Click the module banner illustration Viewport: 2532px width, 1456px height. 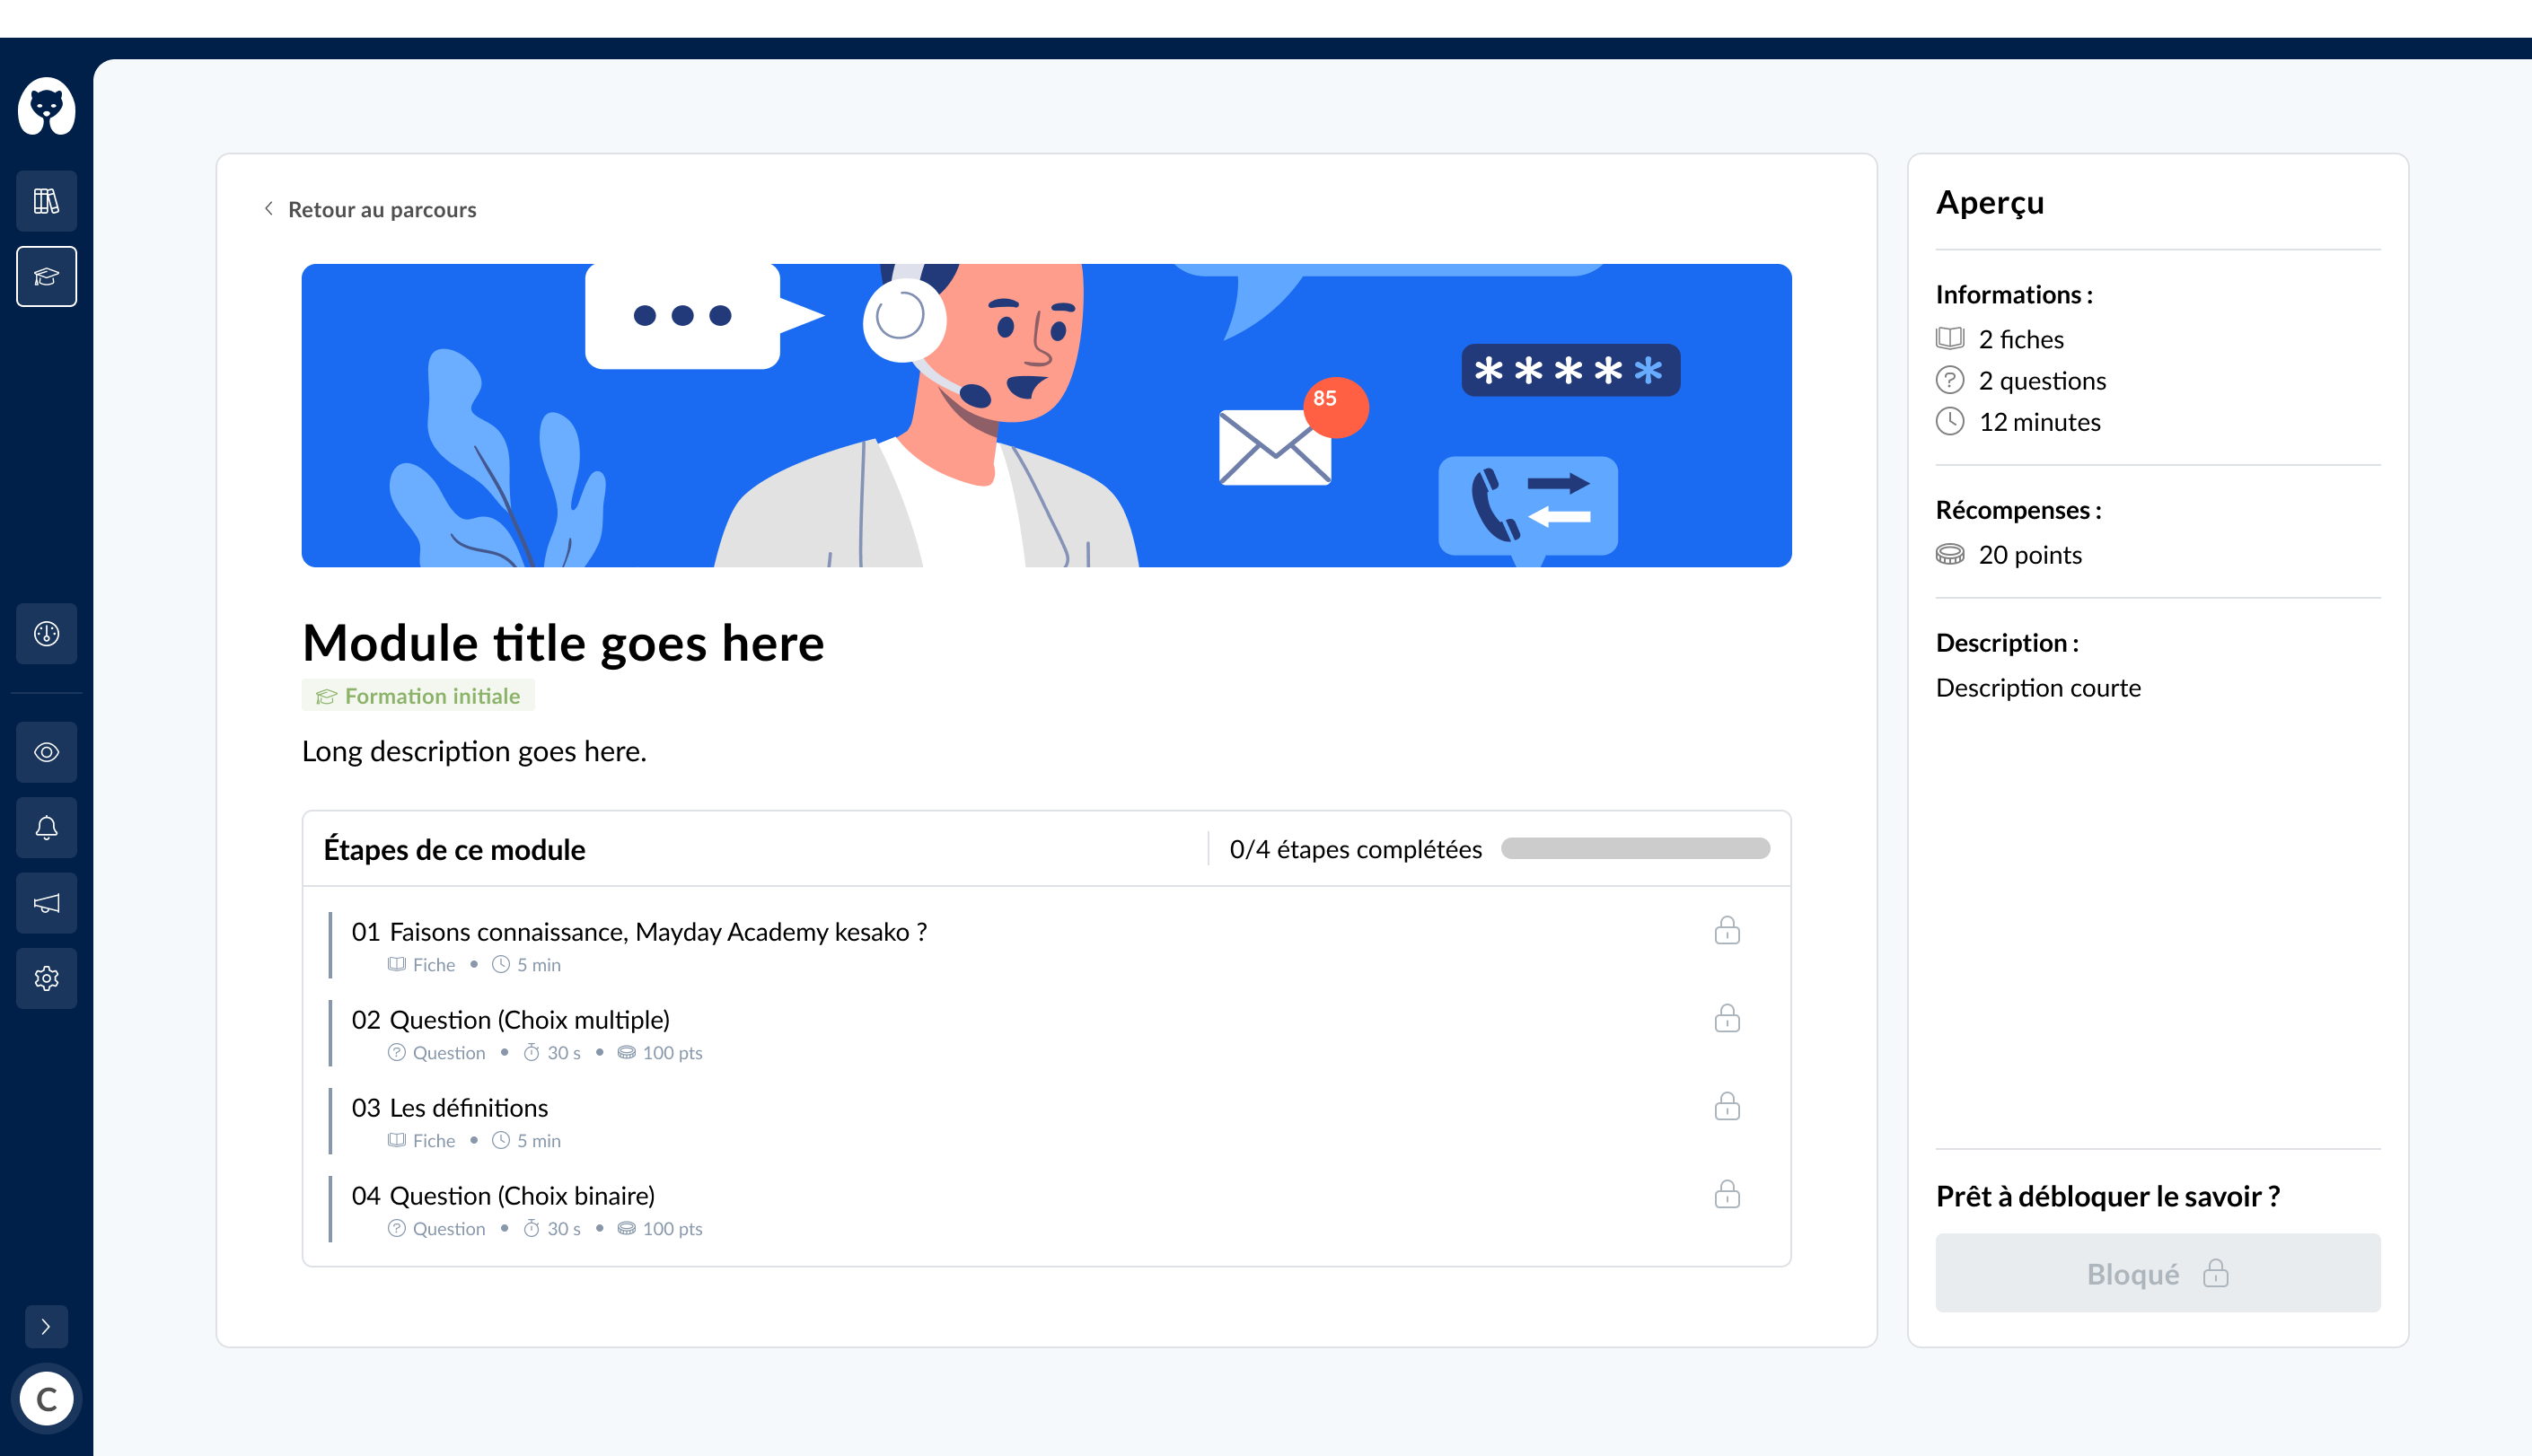pos(1045,415)
